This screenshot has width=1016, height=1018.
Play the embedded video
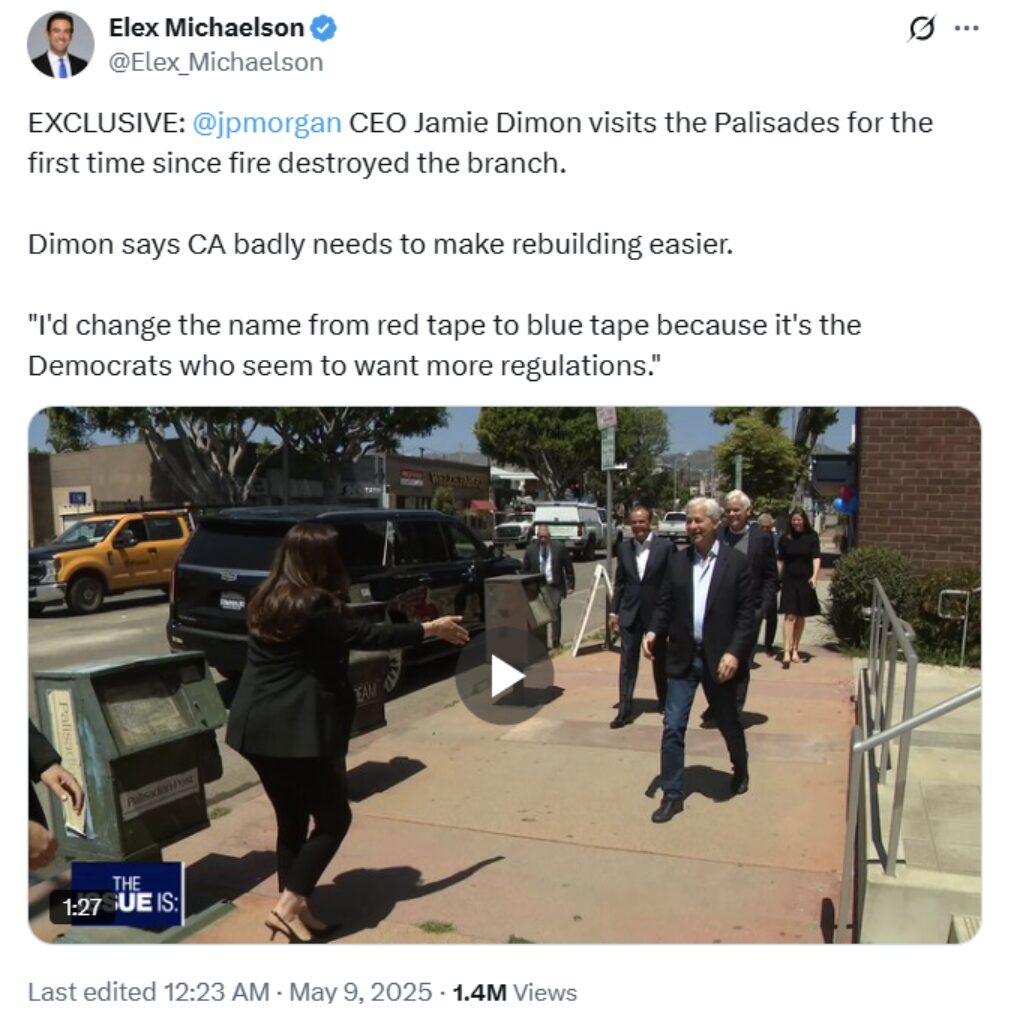[x=504, y=676]
